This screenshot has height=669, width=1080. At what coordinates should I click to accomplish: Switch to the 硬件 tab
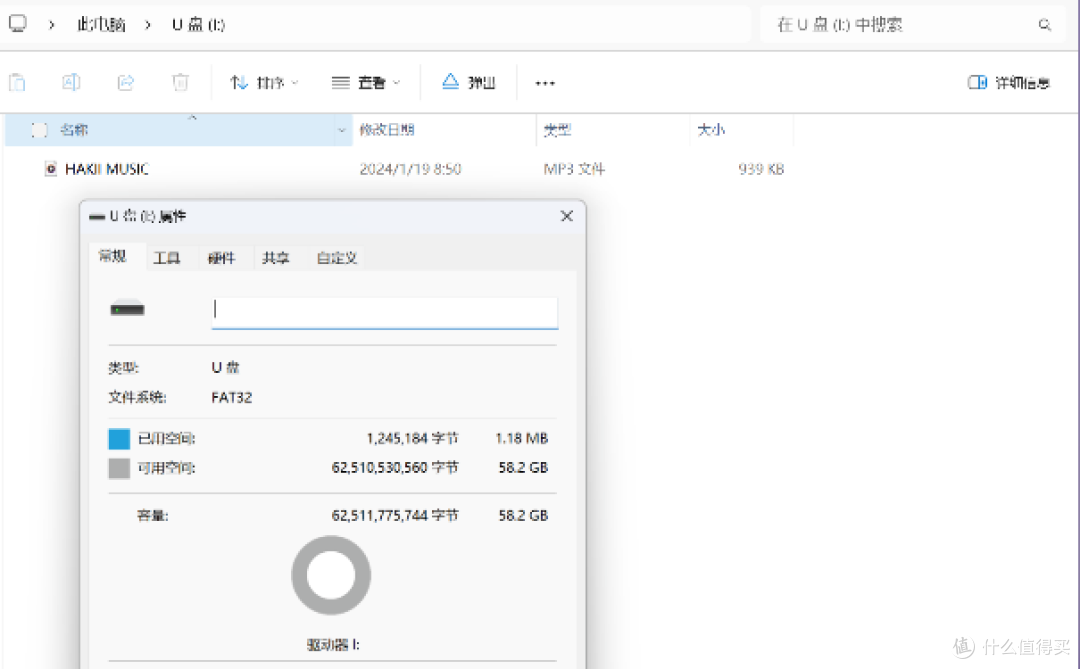click(x=221, y=258)
